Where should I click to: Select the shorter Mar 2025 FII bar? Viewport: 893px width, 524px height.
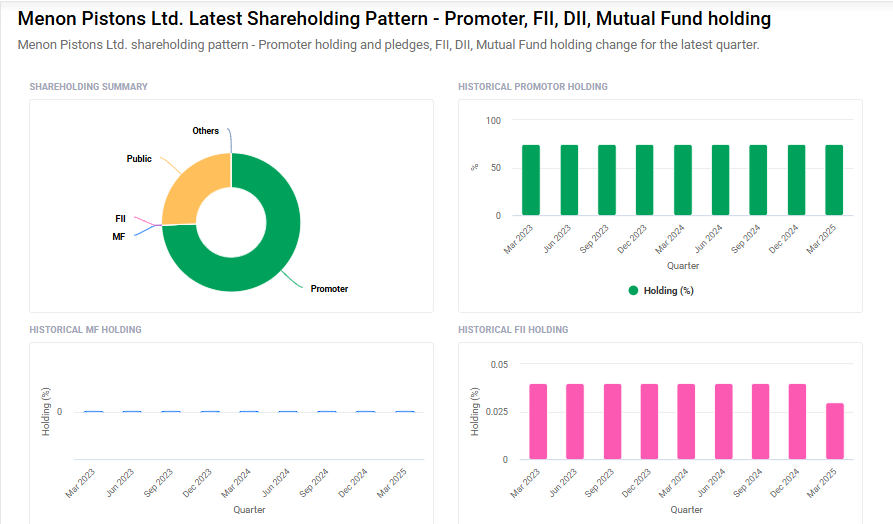[x=835, y=431]
